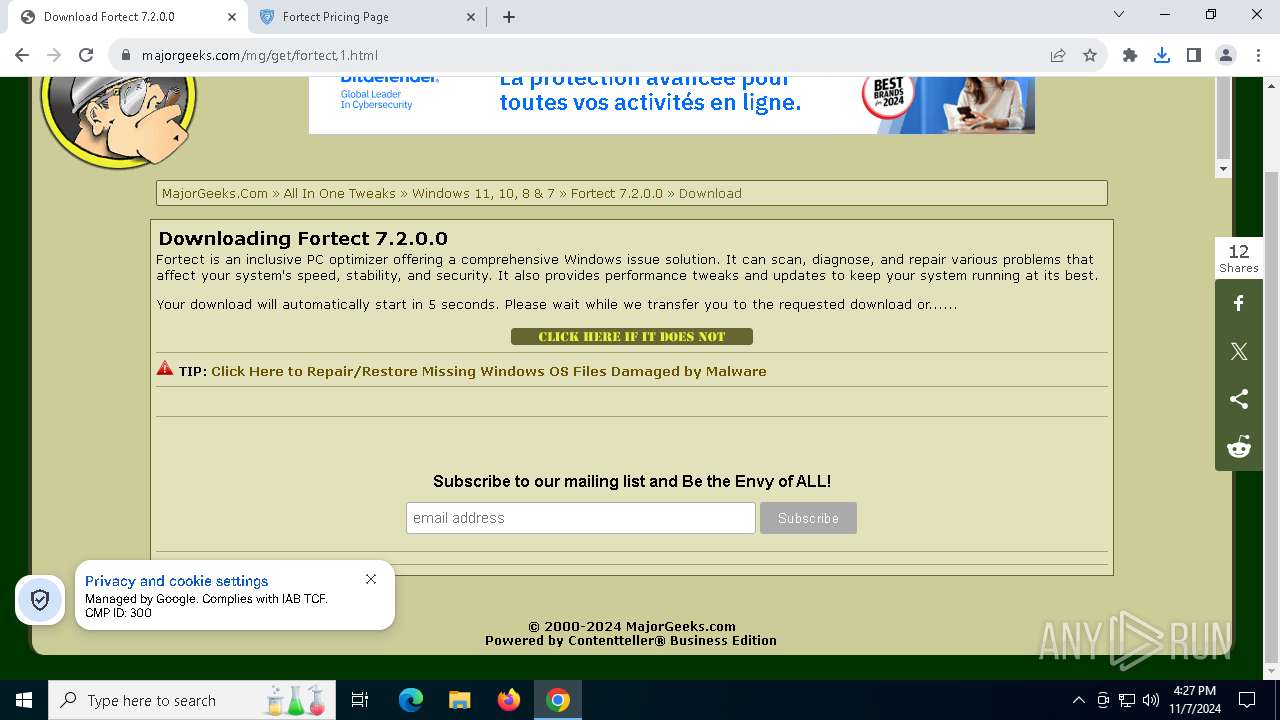Launch Microsoft Edge from taskbar

pos(411,700)
